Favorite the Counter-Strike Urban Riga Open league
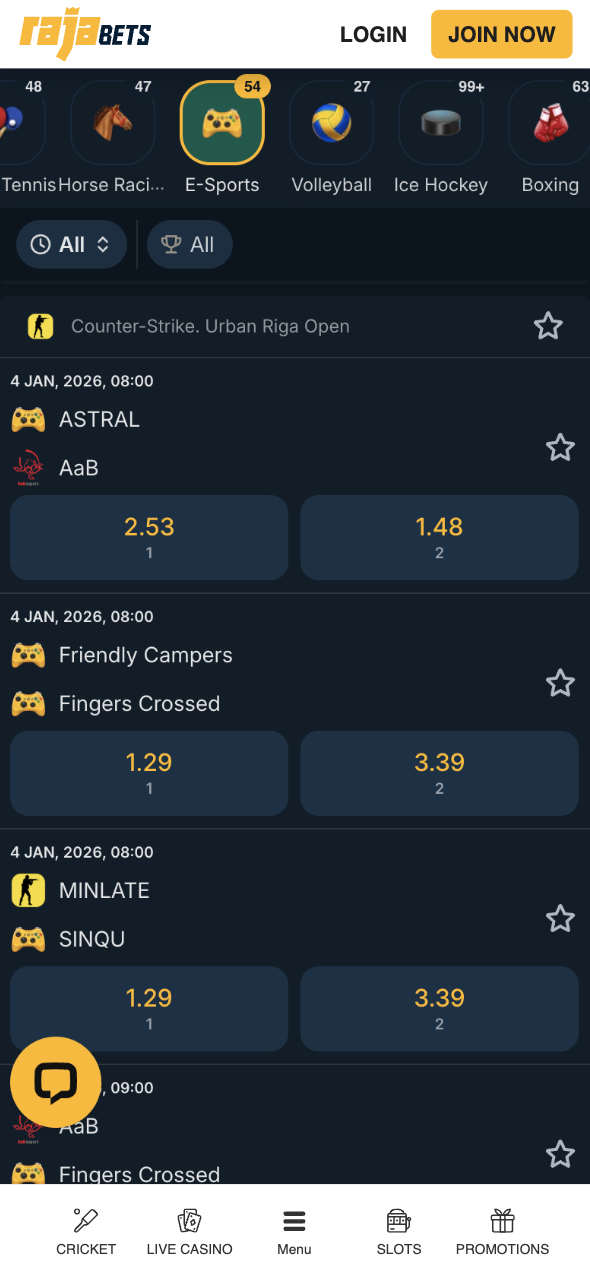 [548, 326]
